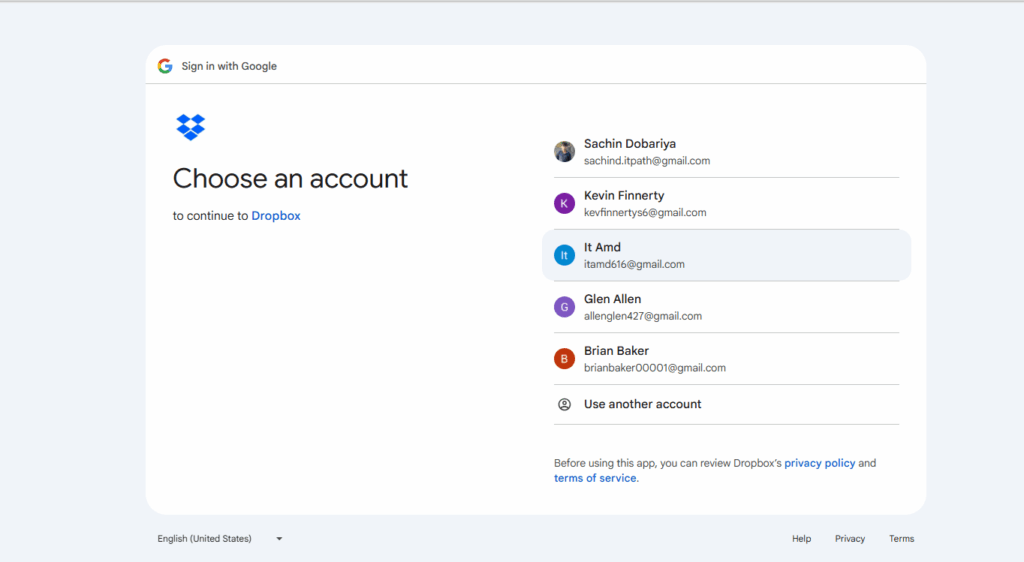Screen dimensions: 1024x562
Task: Click the person icon beside Use another account
Action: point(564,405)
